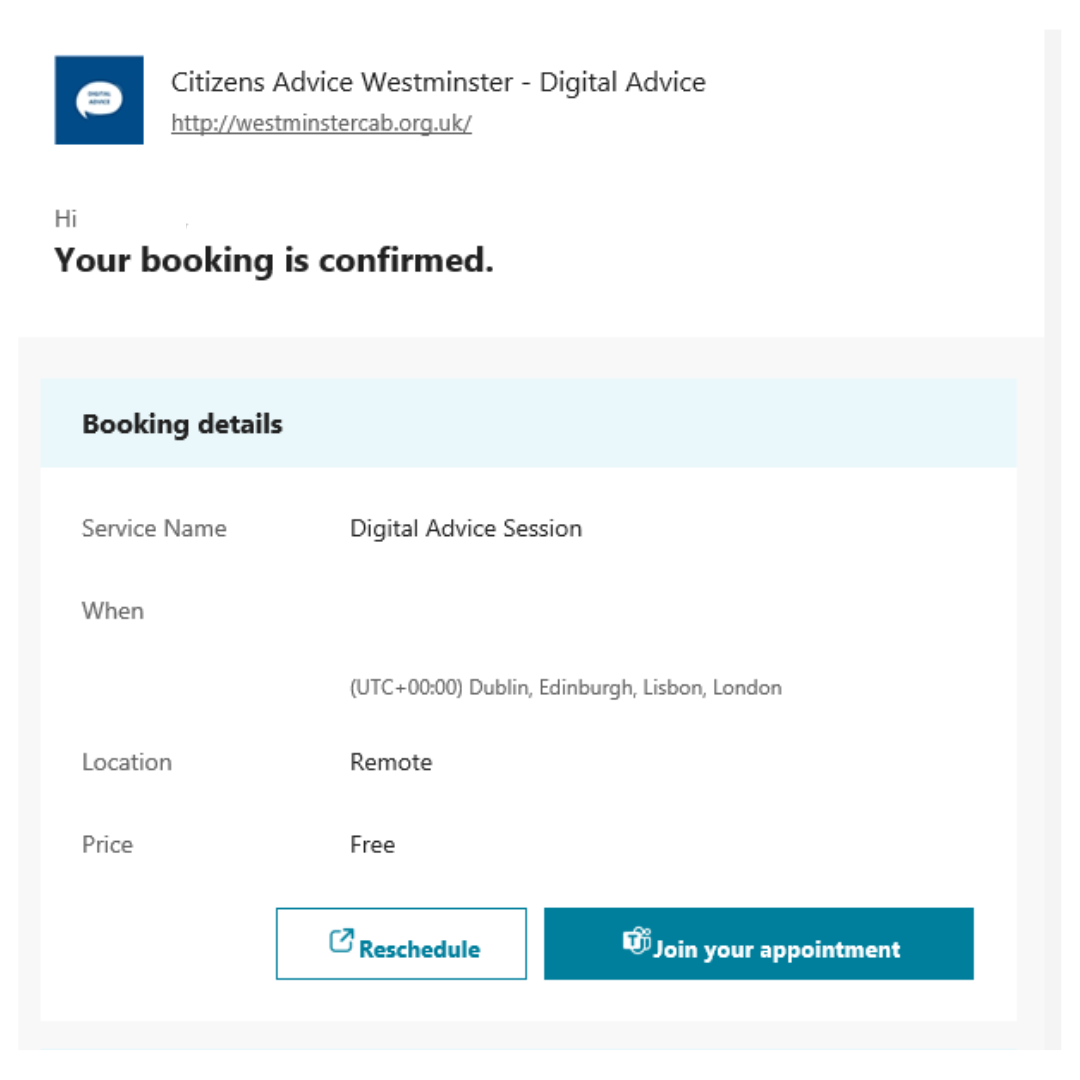Click the 'Your booking is confirmed' heading
This screenshot has height=1080, width=1080.
pos(273,260)
